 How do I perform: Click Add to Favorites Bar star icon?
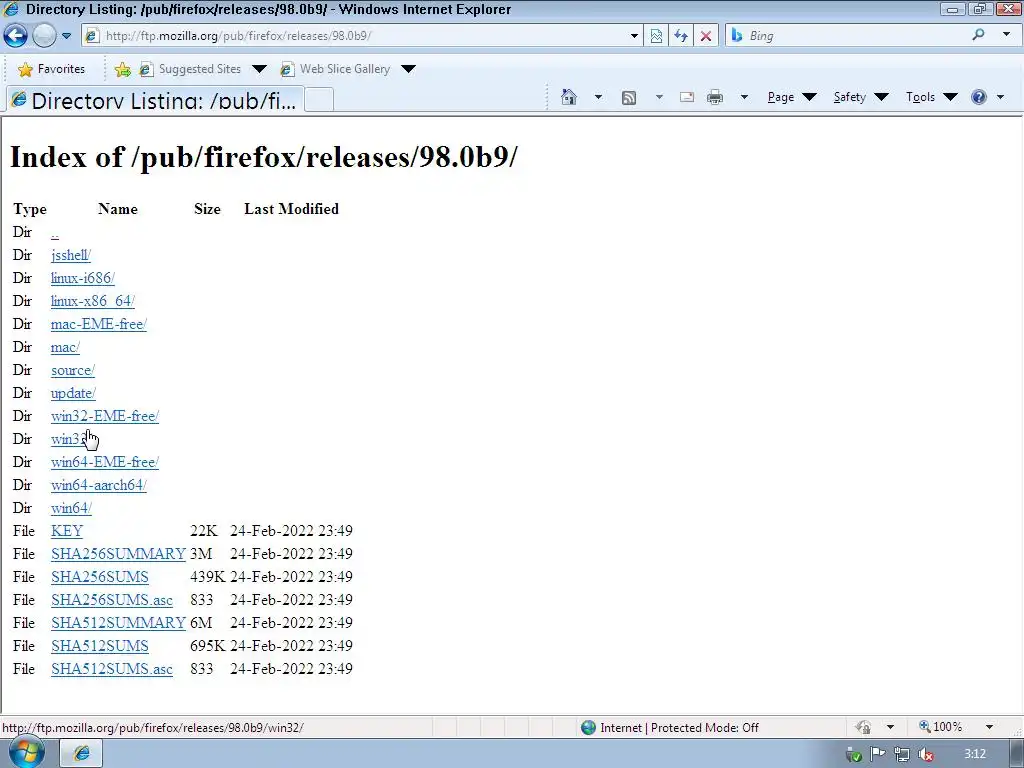point(122,69)
